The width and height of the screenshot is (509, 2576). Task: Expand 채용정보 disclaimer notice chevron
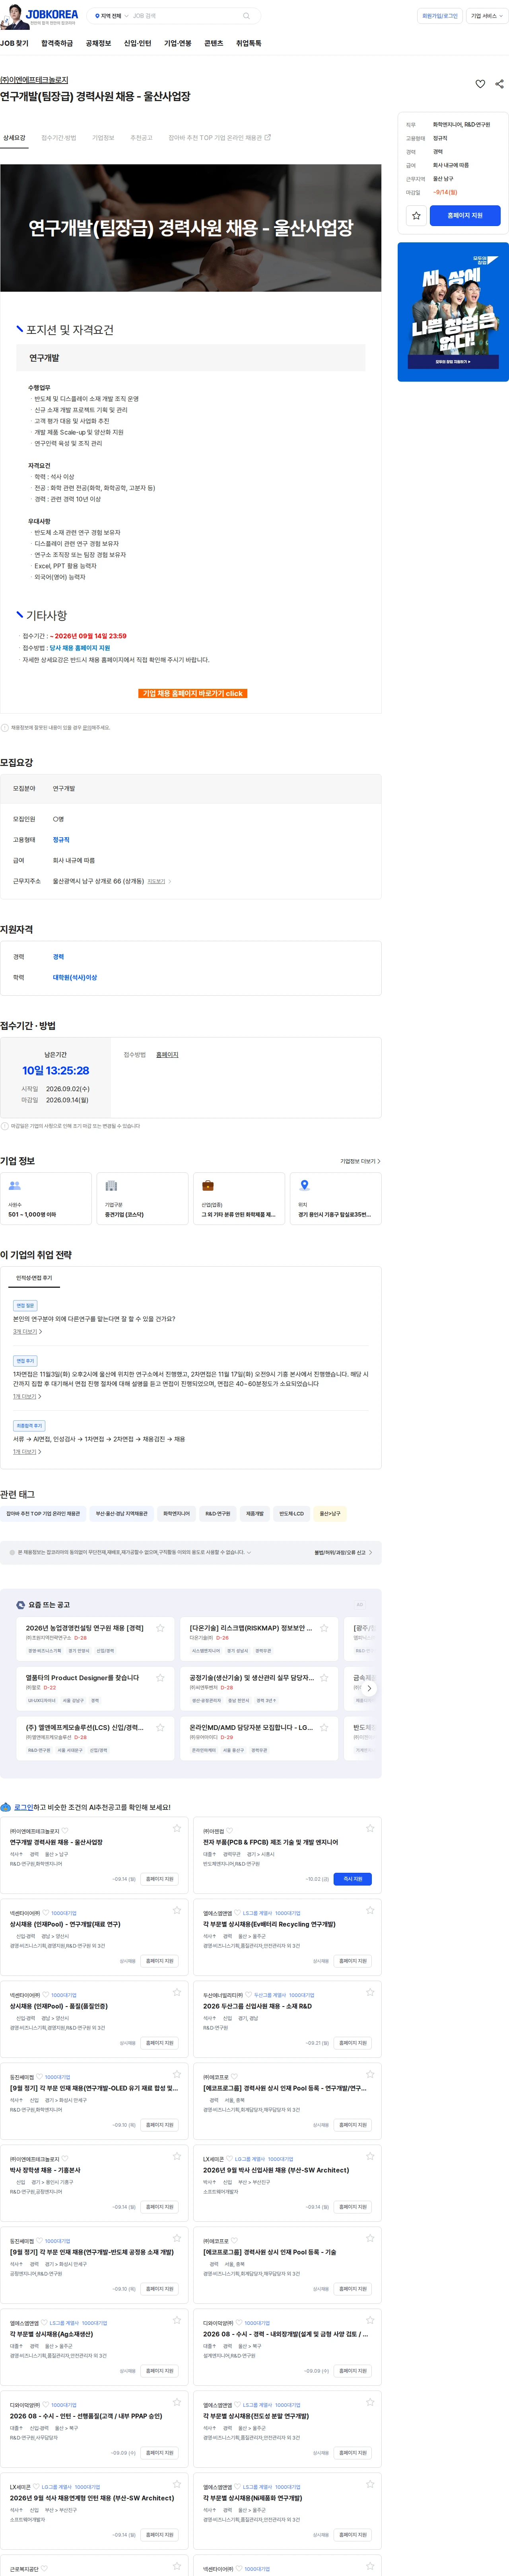point(249,1553)
